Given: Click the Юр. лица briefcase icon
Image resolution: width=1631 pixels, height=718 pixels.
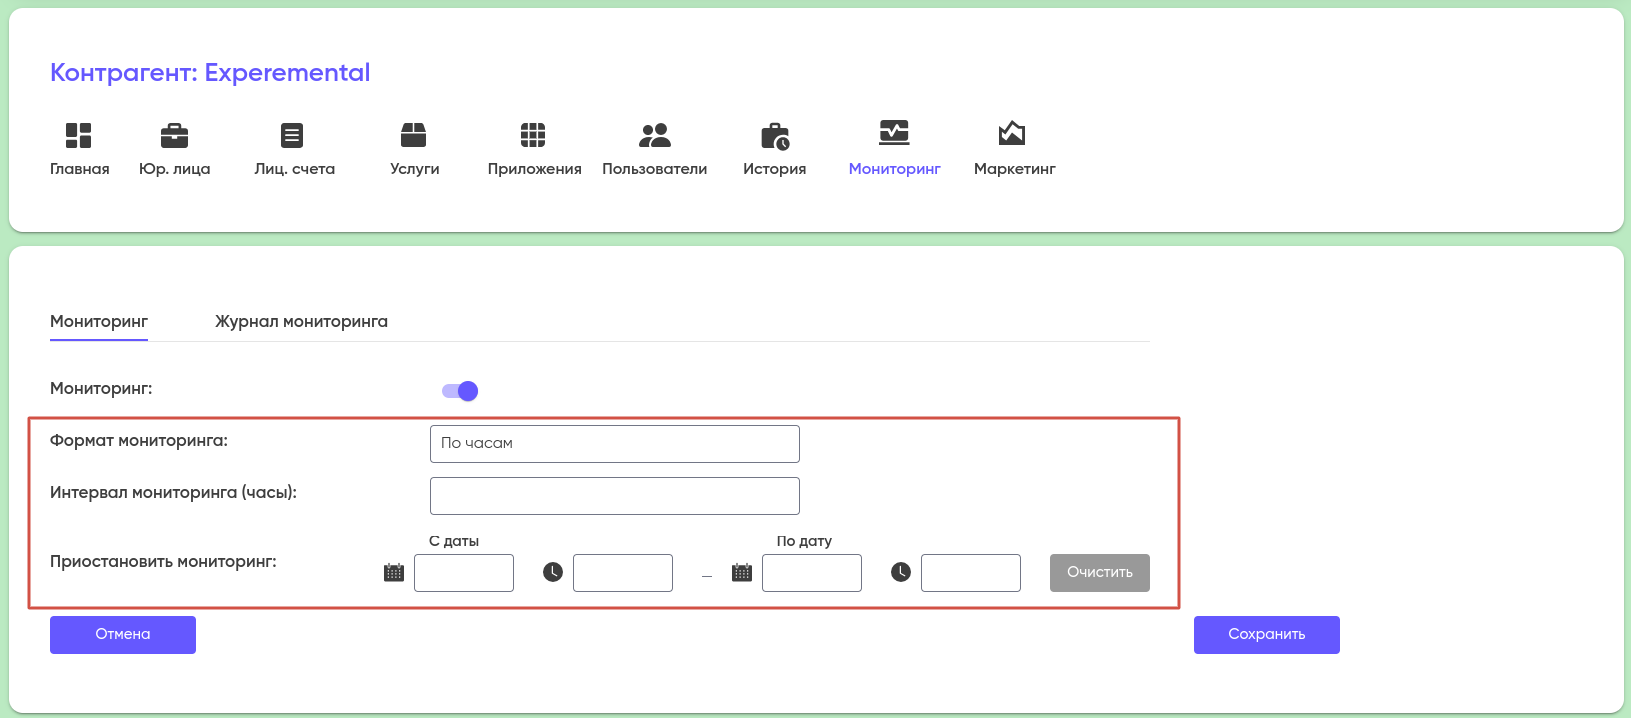Looking at the screenshot, I should click(174, 135).
